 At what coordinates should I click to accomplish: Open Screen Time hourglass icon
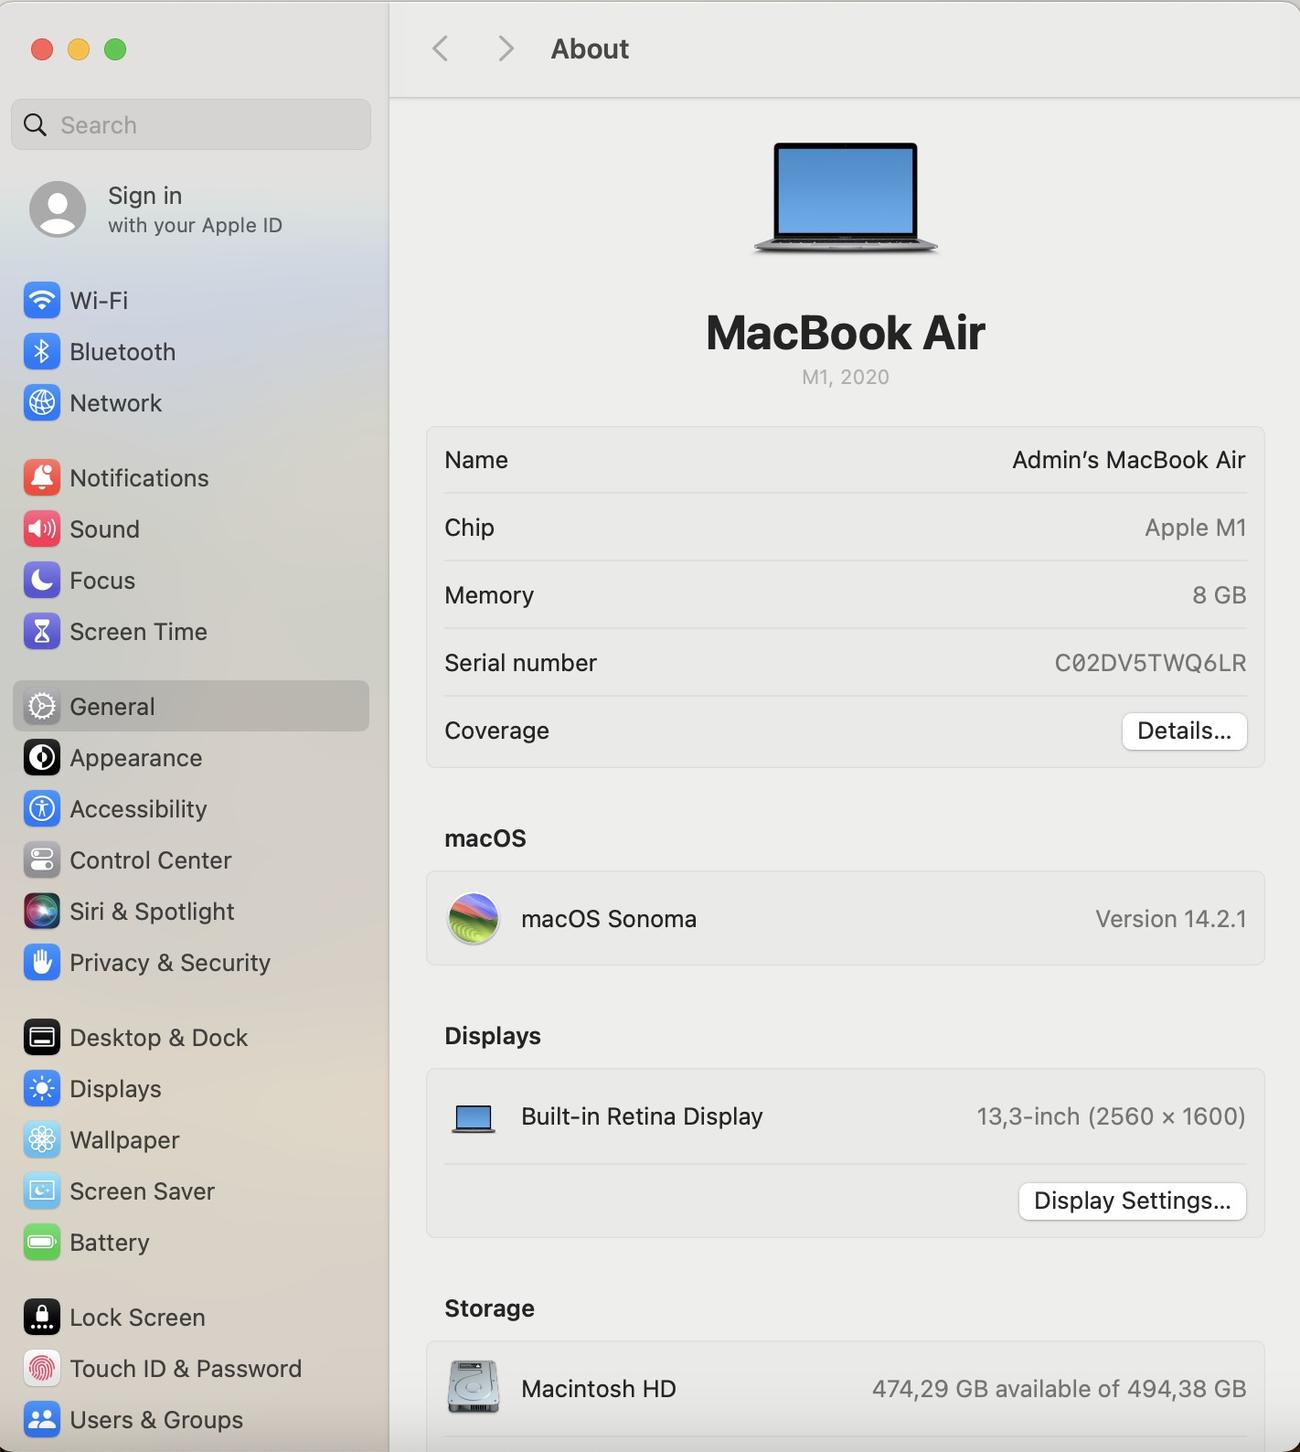42,631
